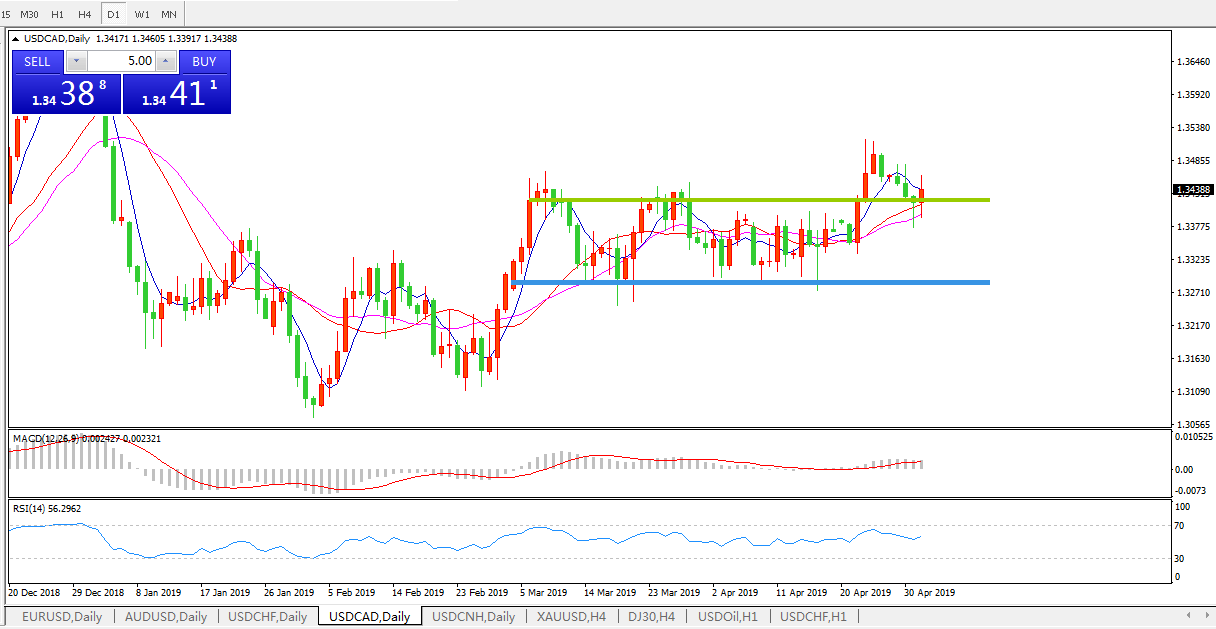Image resolution: width=1216 pixels, height=629 pixels.
Task: Go to the USDOil,H1 chart tab
Action: 728,616
